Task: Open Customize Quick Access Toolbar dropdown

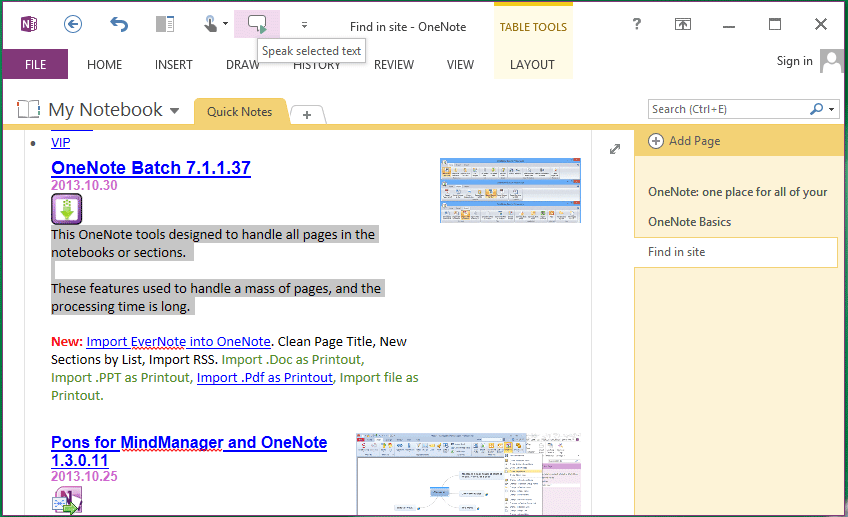Action: coord(304,25)
